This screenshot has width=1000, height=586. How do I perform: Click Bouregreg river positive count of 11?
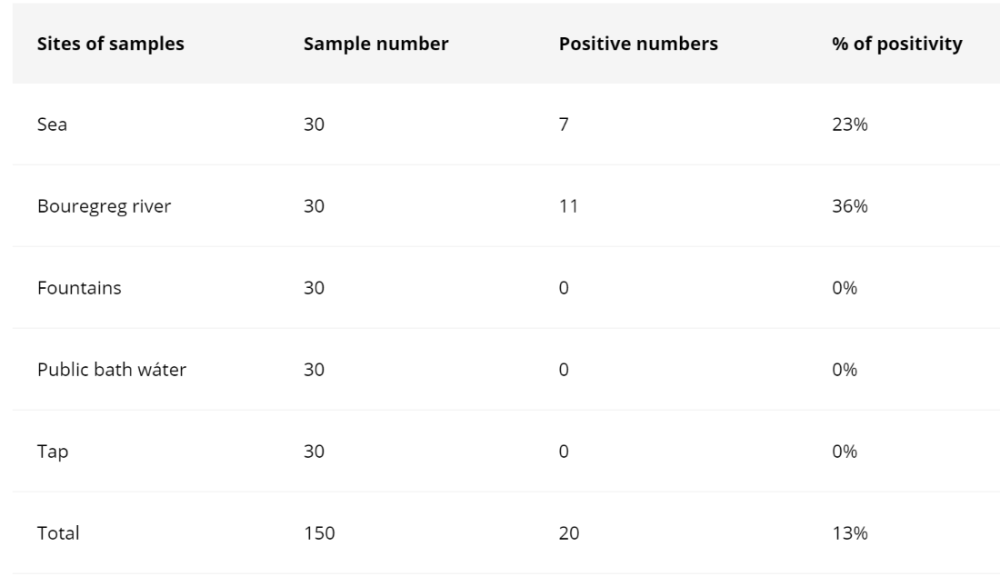(x=568, y=206)
